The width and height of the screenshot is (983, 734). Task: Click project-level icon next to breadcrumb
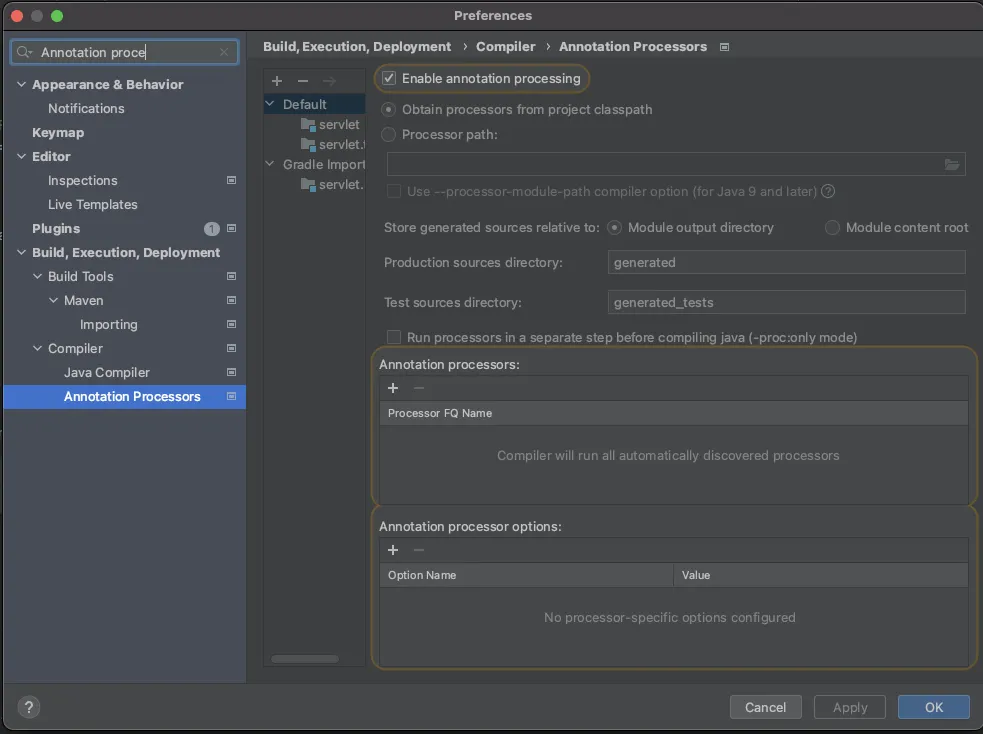tap(725, 47)
